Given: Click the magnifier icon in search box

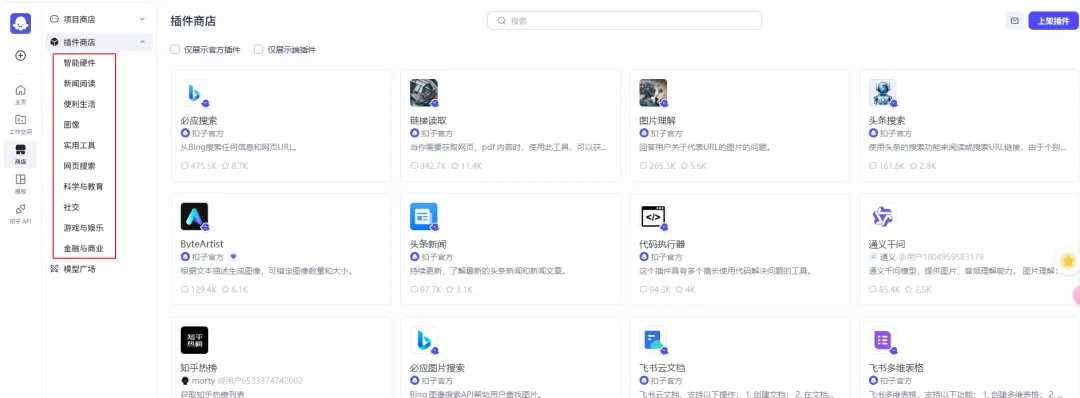Looking at the screenshot, I should (502, 21).
